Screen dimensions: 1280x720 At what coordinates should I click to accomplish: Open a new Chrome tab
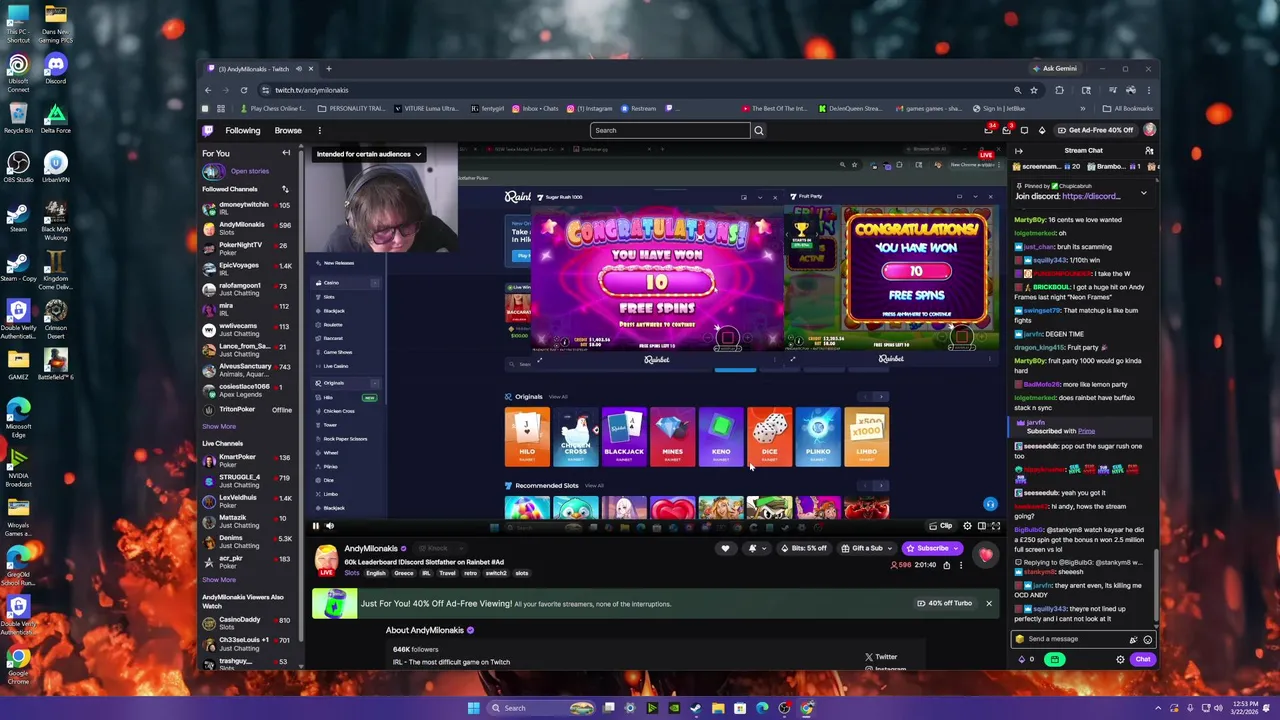point(329,69)
